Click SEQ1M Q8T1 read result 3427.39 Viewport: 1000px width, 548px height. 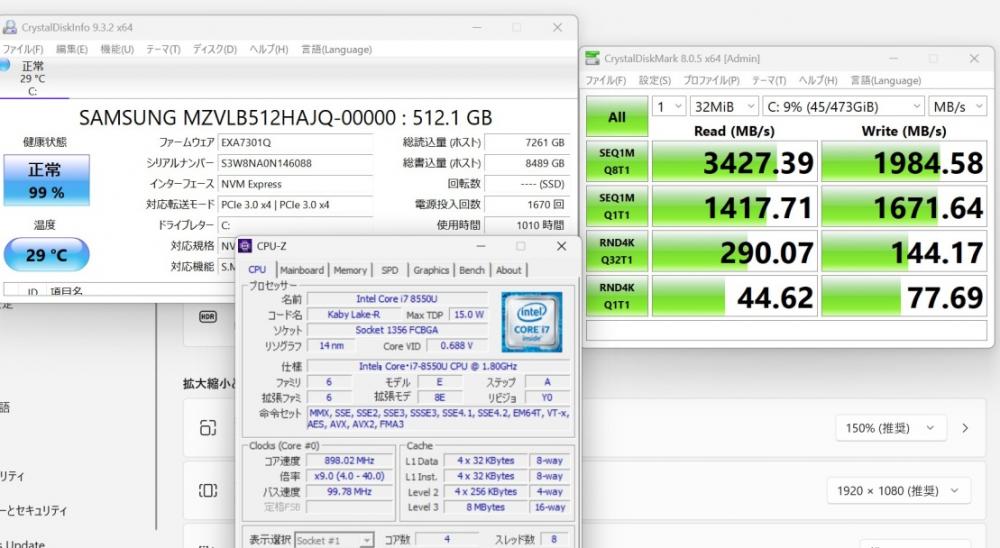tap(735, 162)
